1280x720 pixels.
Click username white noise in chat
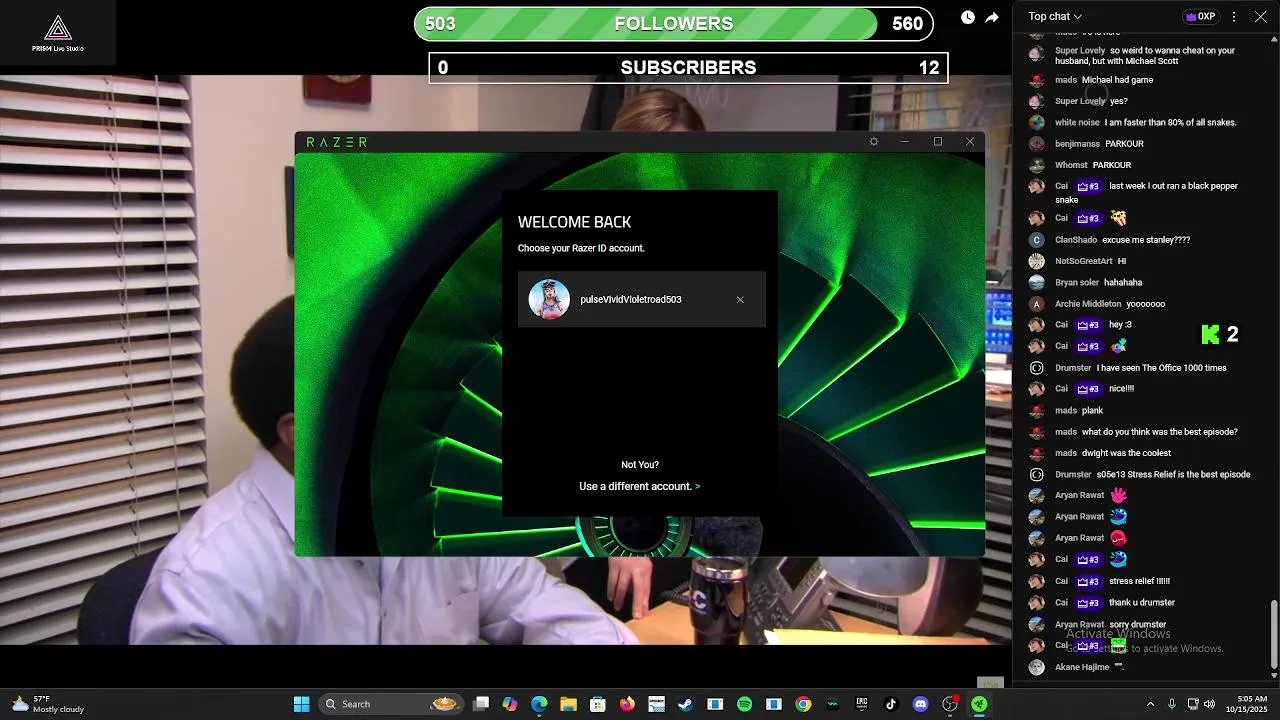(x=1077, y=122)
